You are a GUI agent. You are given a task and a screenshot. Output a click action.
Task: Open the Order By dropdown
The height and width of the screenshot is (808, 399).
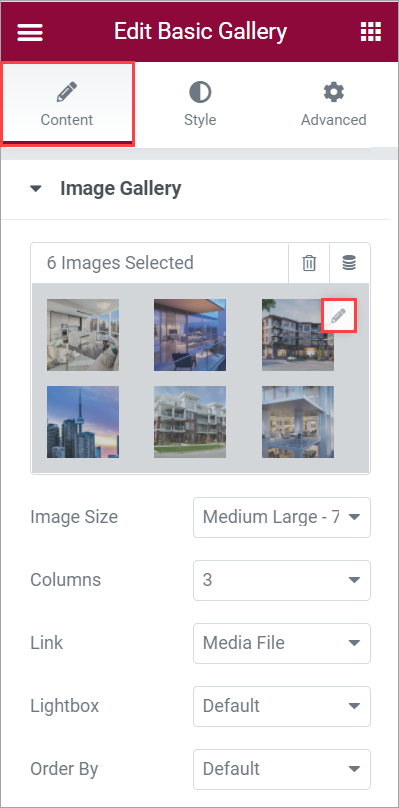click(x=281, y=769)
